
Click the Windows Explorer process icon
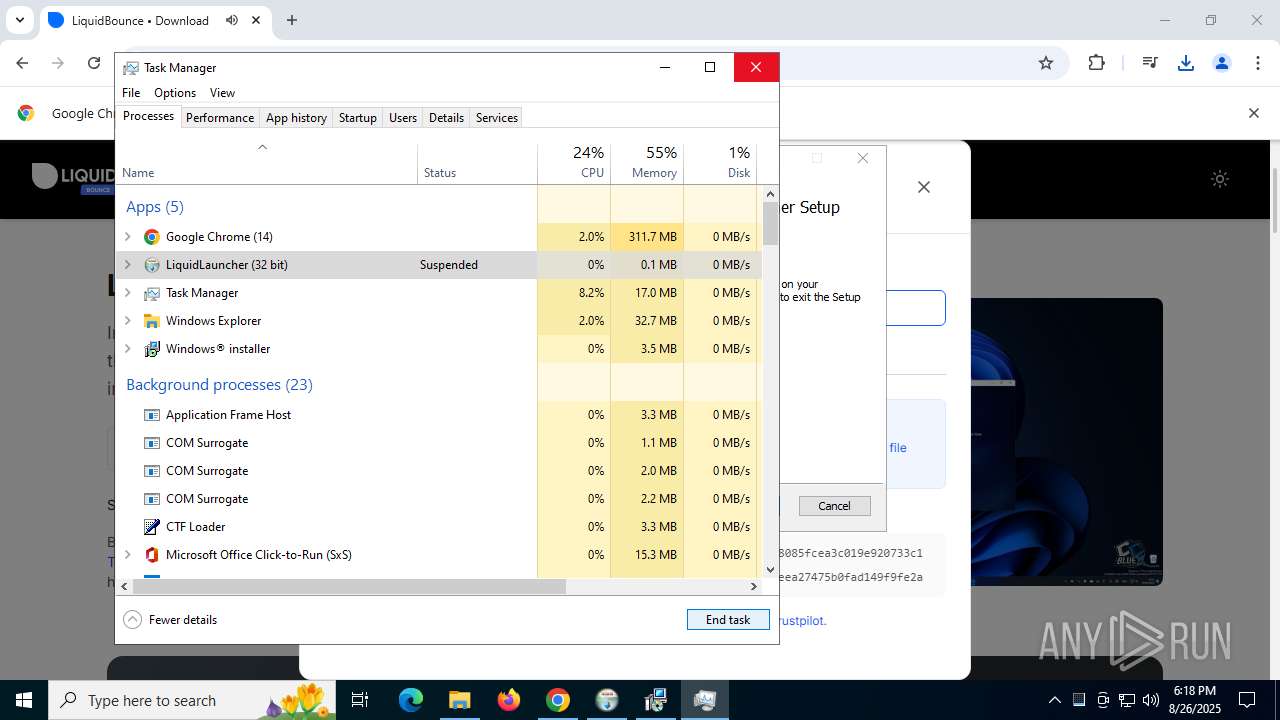[152, 321]
